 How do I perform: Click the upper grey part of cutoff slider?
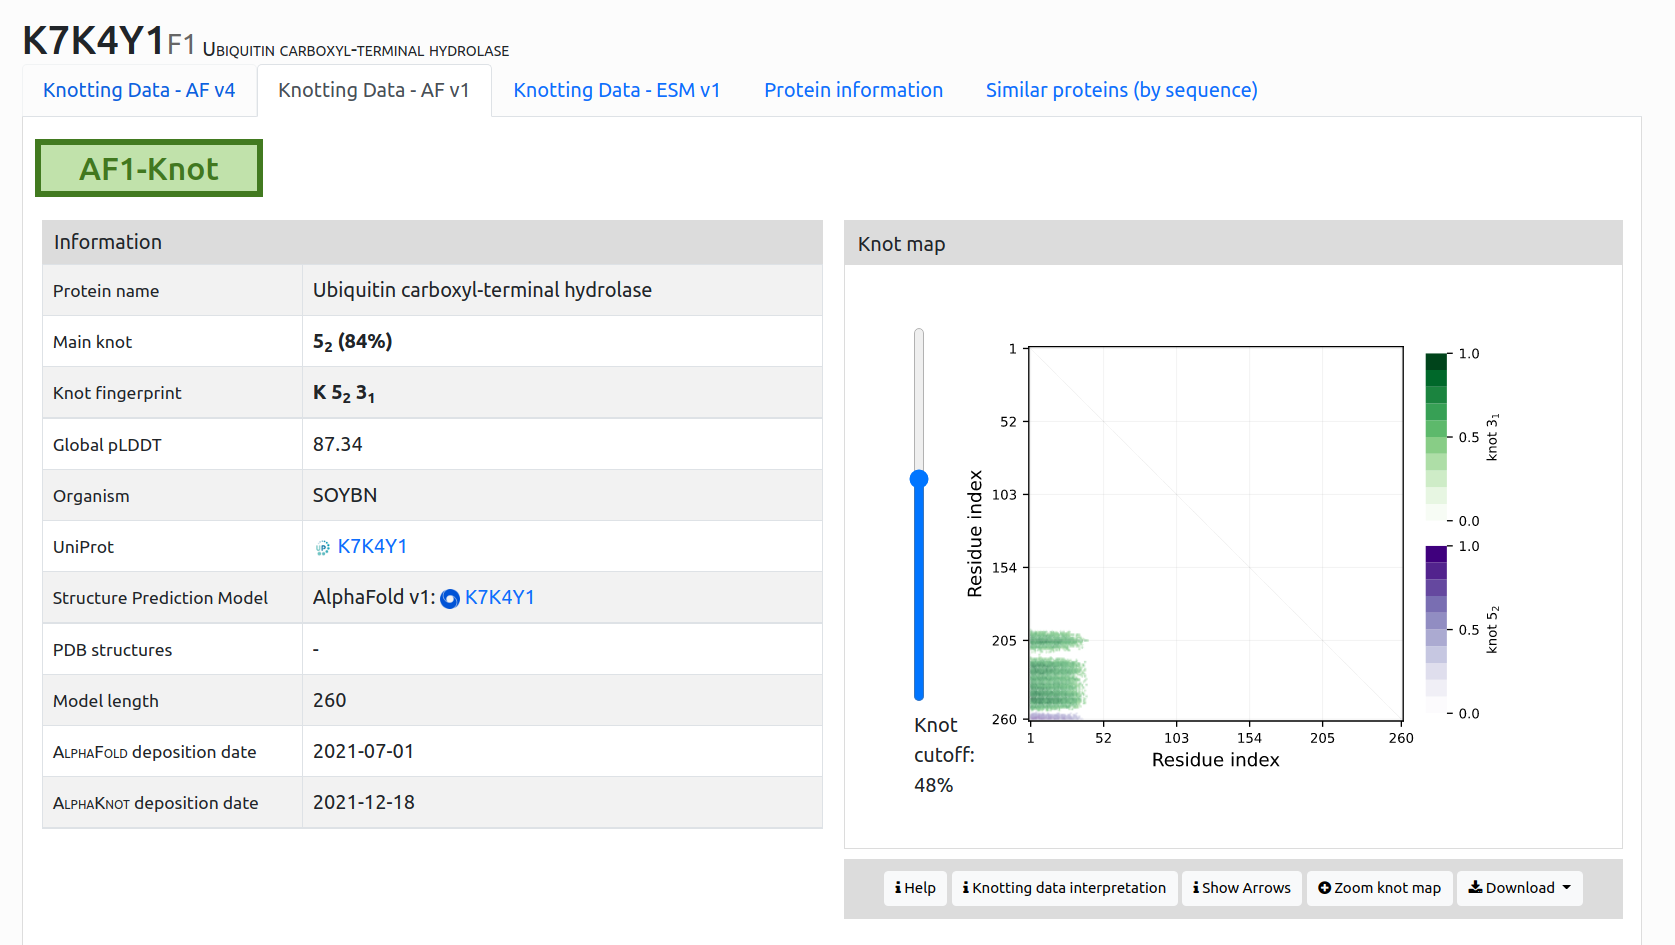pos(919,400)
